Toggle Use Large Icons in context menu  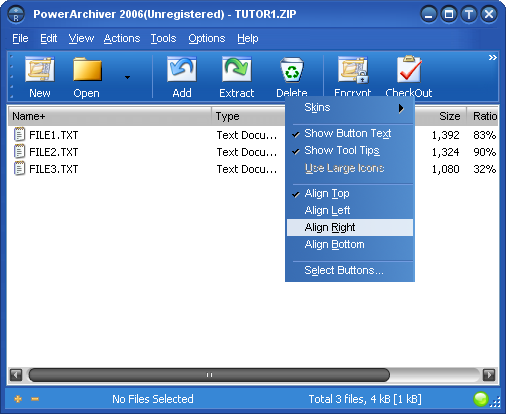[x=350, y=168]
